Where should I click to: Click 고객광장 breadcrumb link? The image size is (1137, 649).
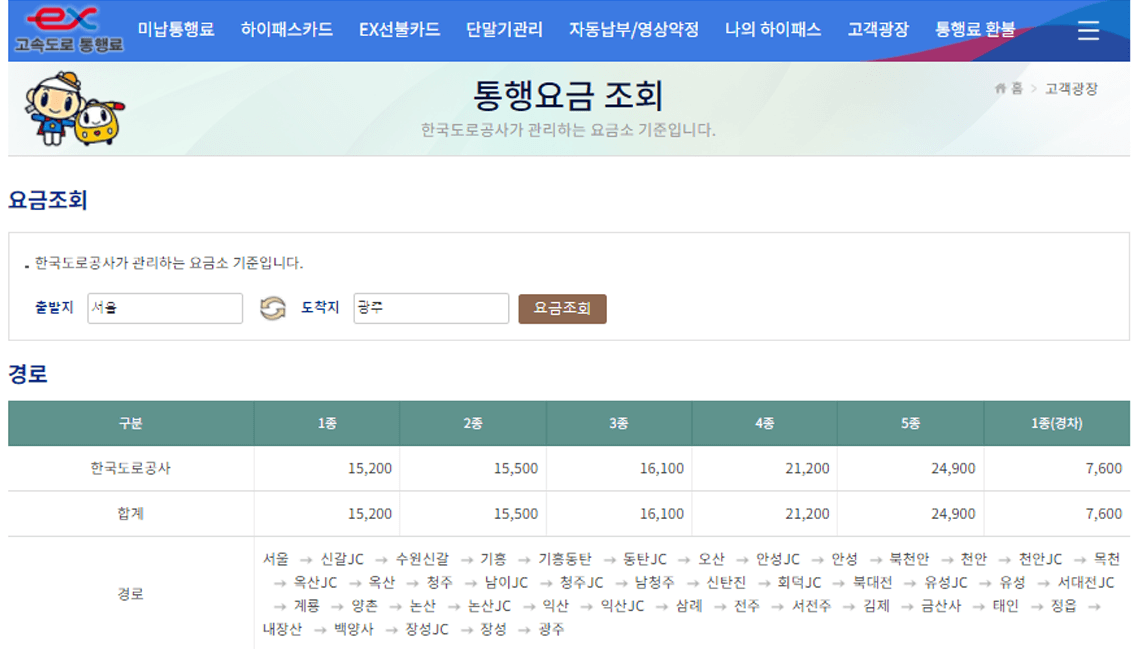pyautogui.click(x=1071, y=88)
